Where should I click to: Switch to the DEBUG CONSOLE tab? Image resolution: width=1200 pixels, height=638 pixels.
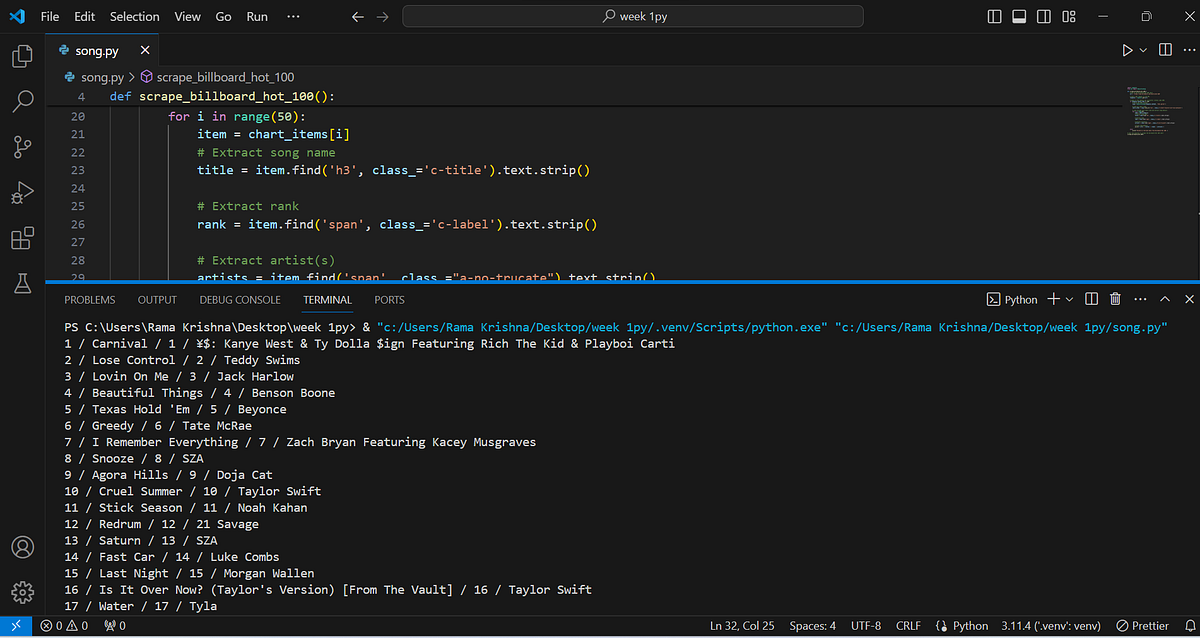[x=239, y=299]
